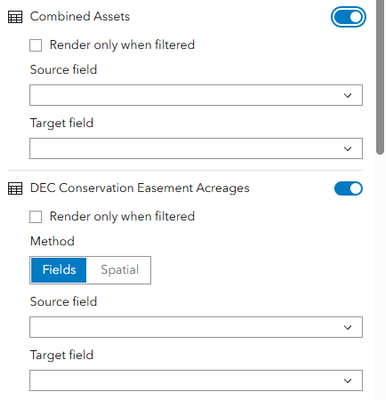The height and width of the screenshot is (400, 386).
Task: Click the DEC Conservation Easement Acreages title
Action: click(x=140, y=188)
